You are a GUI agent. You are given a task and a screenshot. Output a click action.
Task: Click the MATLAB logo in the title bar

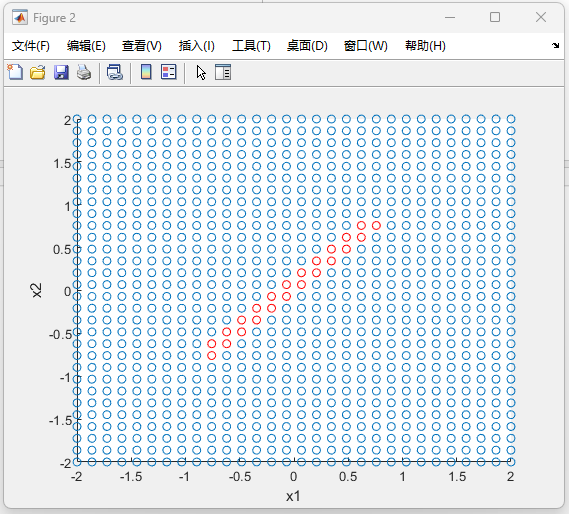[x=20, y=17]
